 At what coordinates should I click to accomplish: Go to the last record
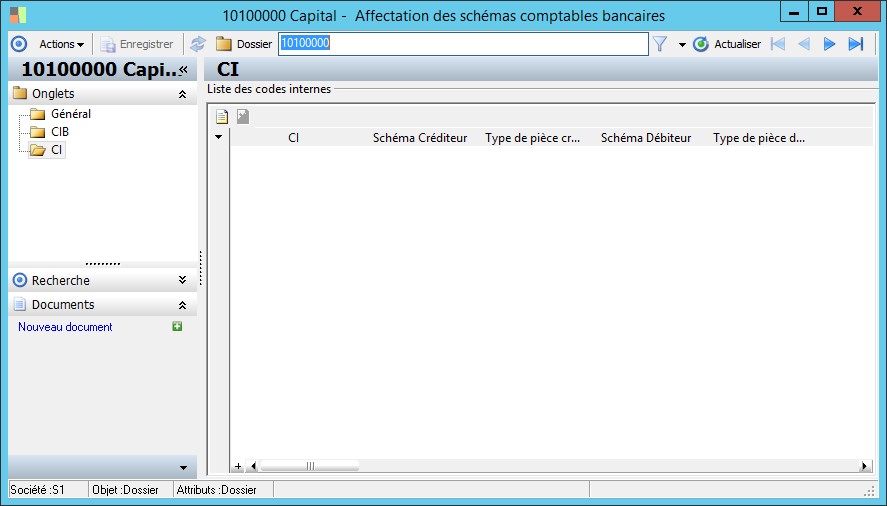pos(856,44)
